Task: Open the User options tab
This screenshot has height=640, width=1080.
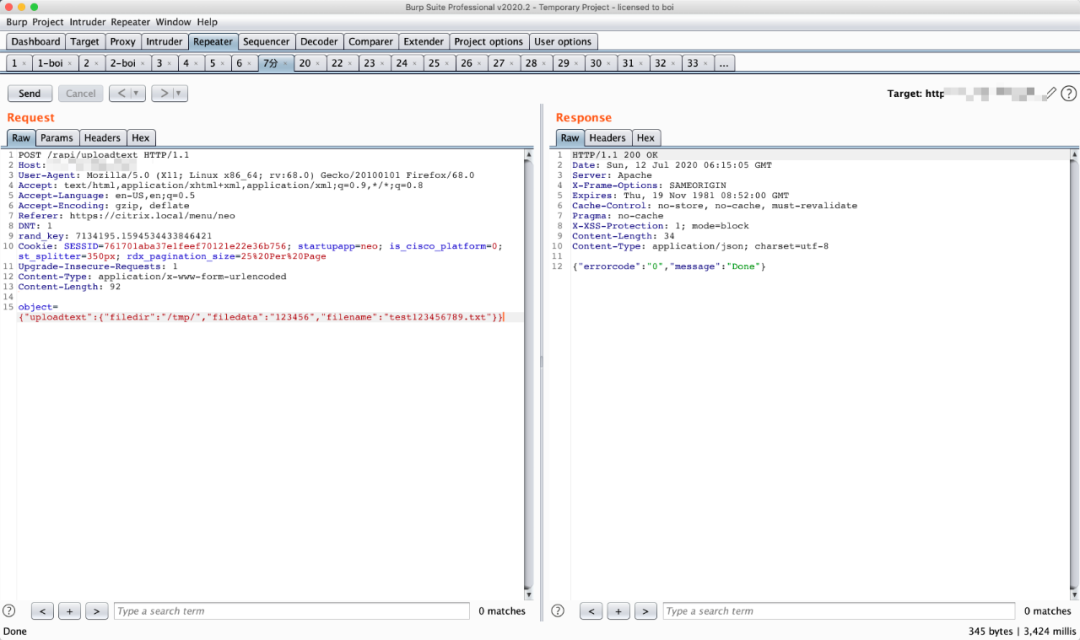Action: pyautogui.click(x=563, y=41)
